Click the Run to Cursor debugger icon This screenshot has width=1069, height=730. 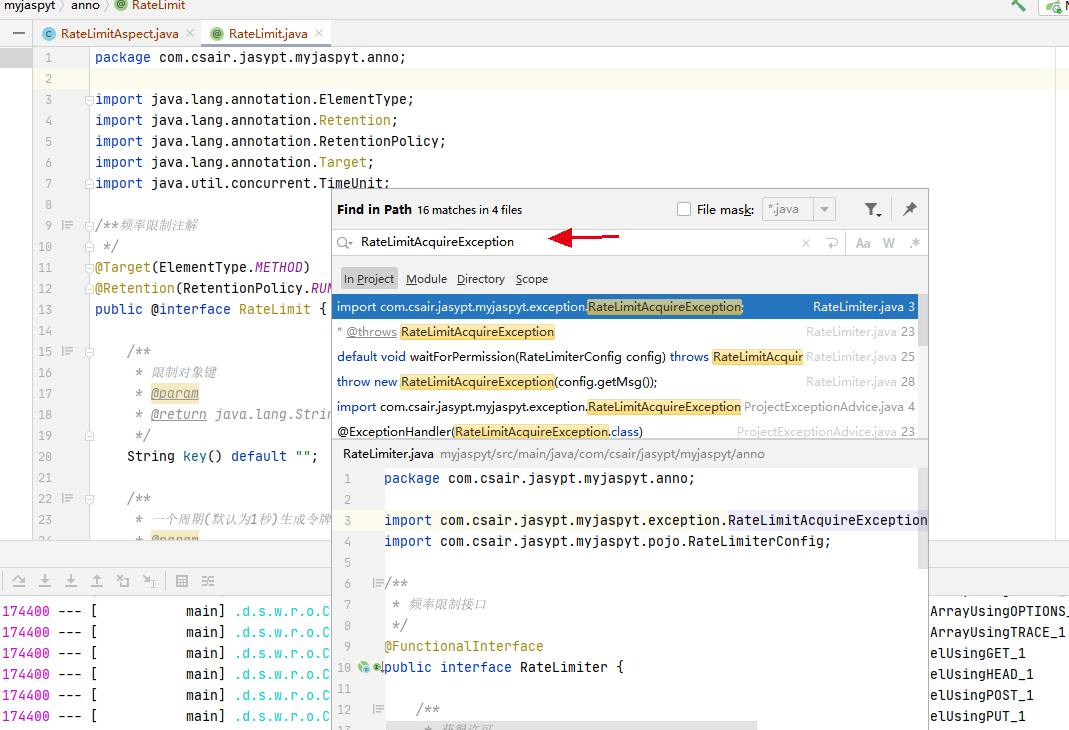click(149, 581)
